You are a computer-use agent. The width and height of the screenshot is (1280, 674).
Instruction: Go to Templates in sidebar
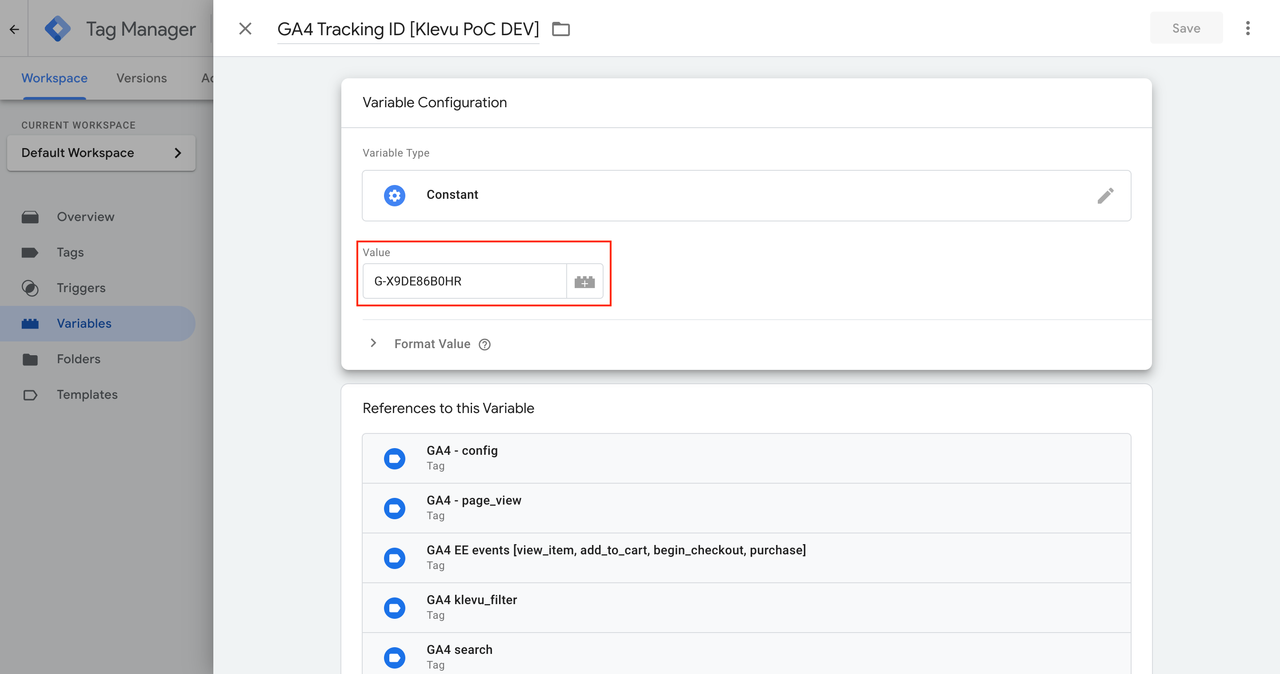pos(98,395)
